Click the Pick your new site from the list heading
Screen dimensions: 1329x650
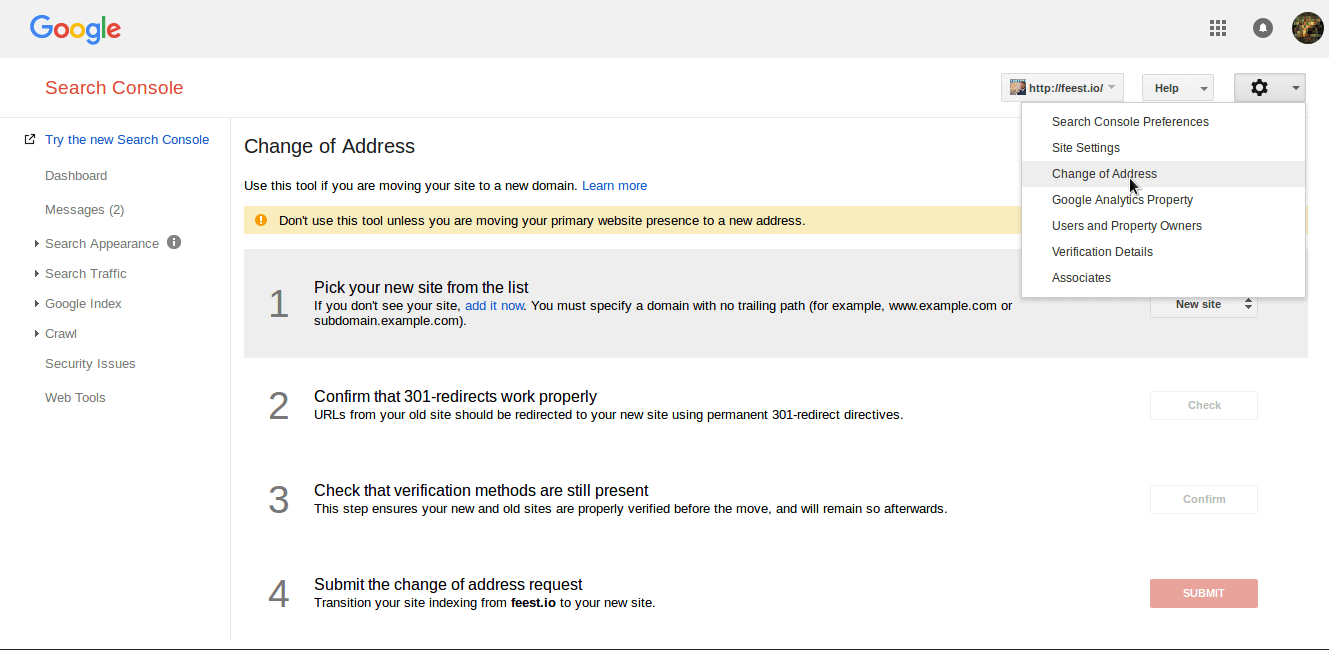(x=421, y=287)
